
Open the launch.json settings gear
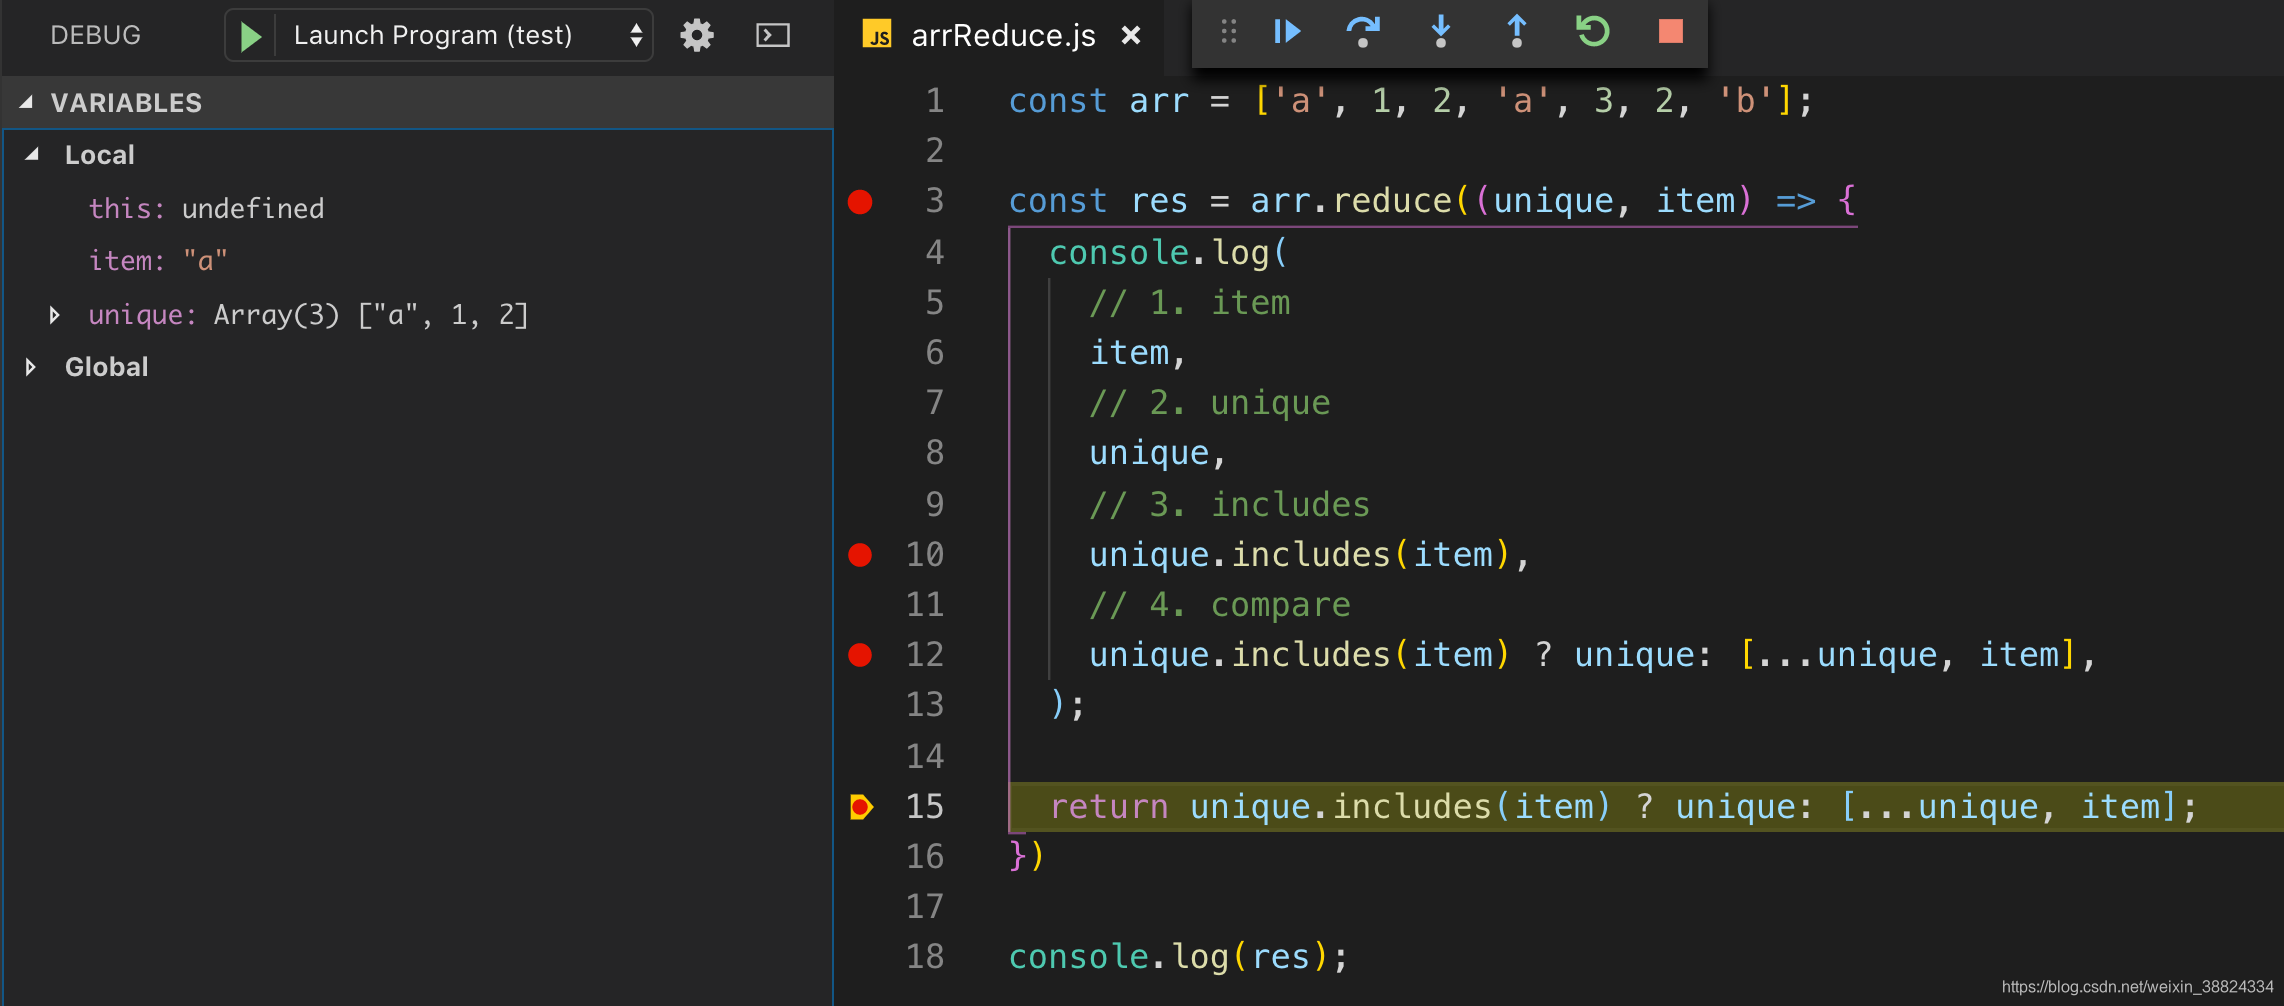point(697,36)
